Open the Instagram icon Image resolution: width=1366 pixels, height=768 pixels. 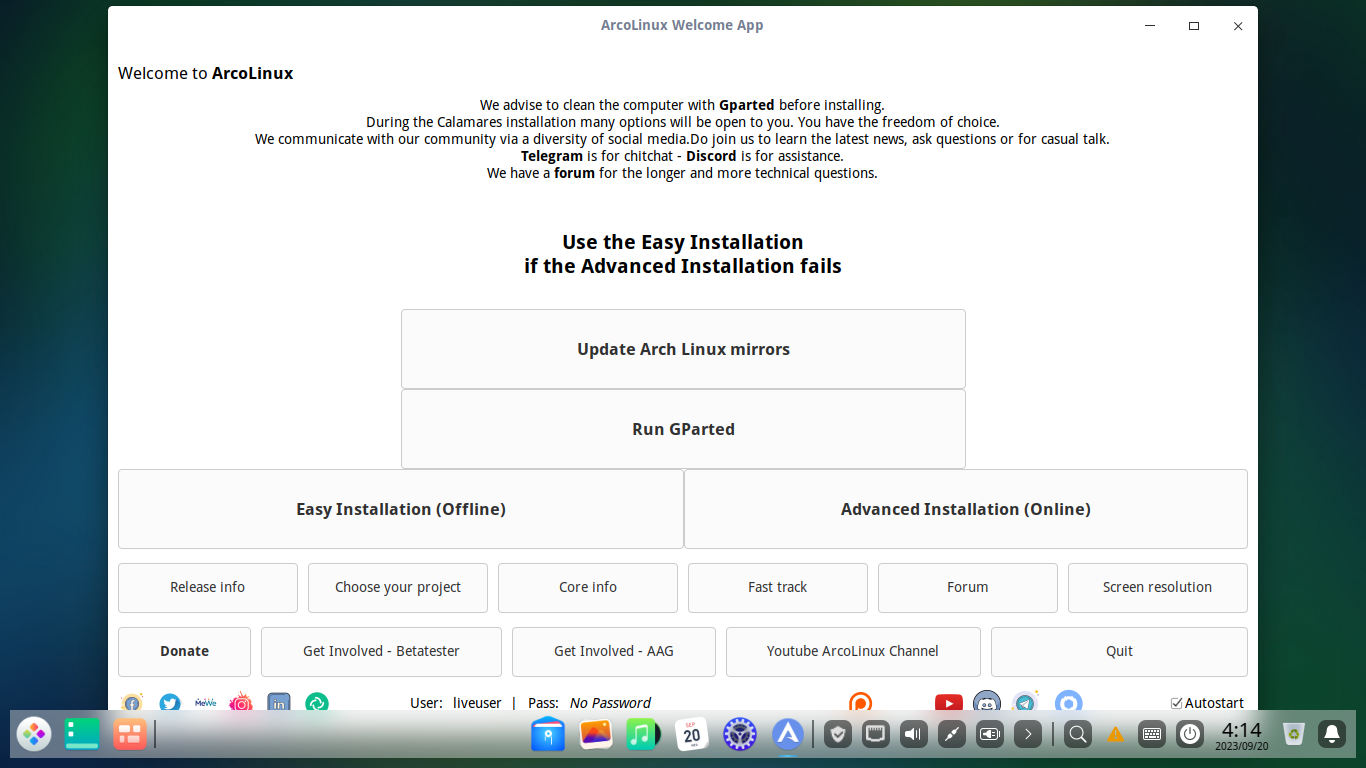tap(241, 703)
